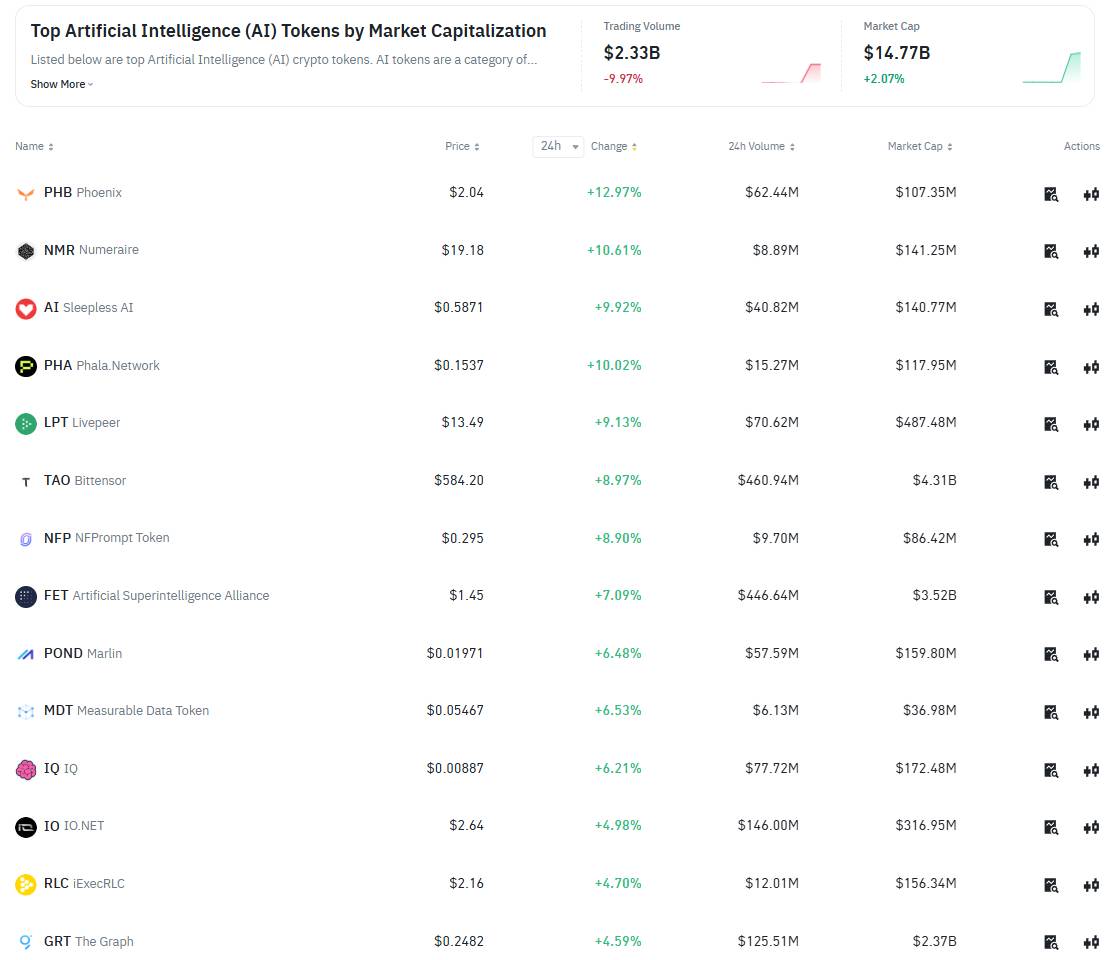Click the trade icon in POND row

point(1091,654)
